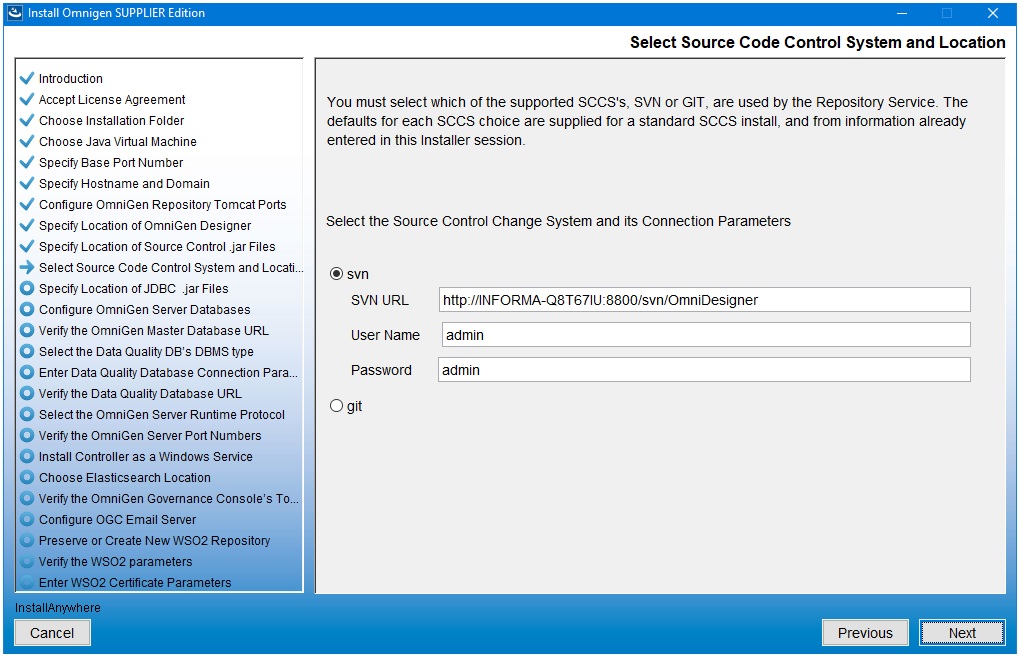Close the installer window
The height and width of the screenshot is (657, 1020).
tap(993, 13)
